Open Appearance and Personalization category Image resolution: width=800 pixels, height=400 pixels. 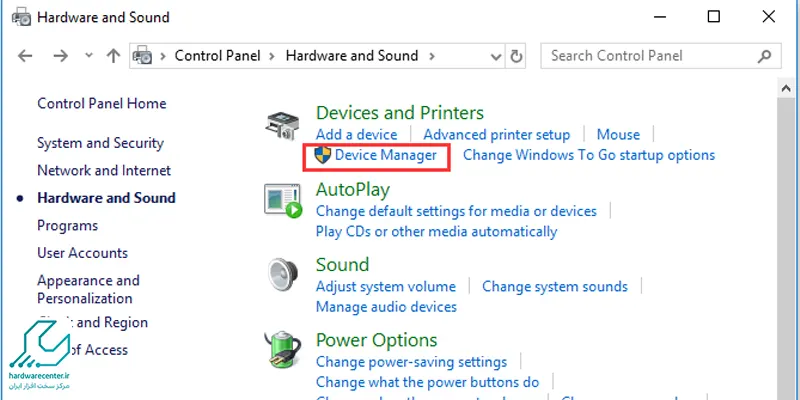88,289
